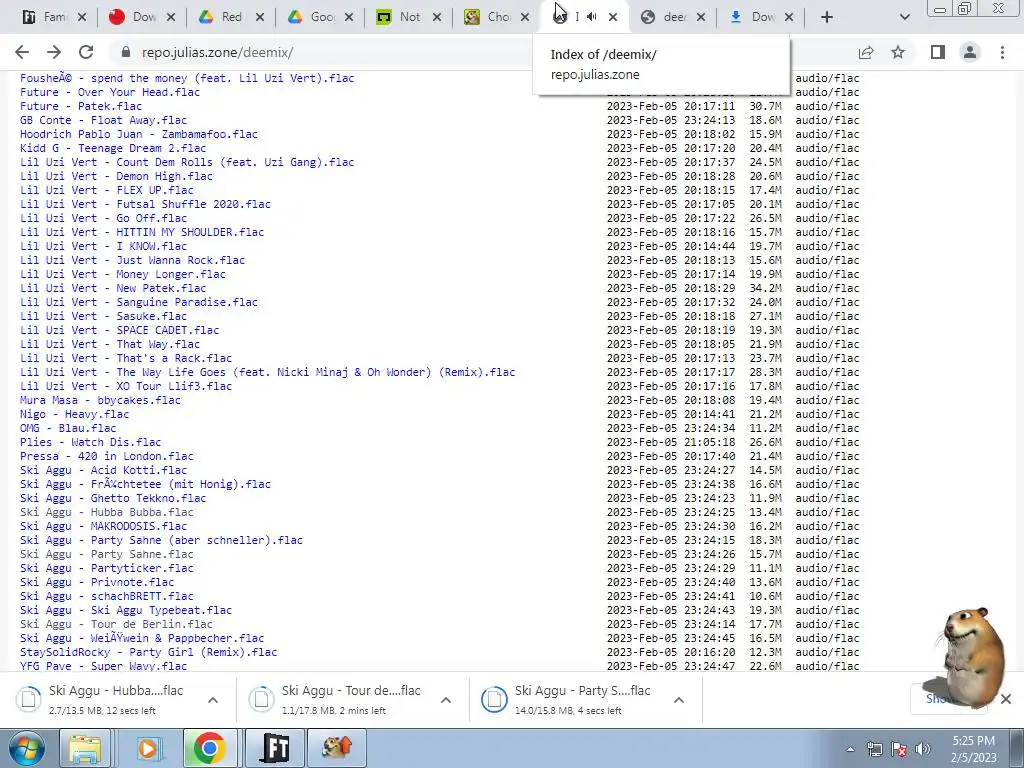Bookmark this page with the star icon
This screenshot has width=1024, height=768.
pos(898,52)
